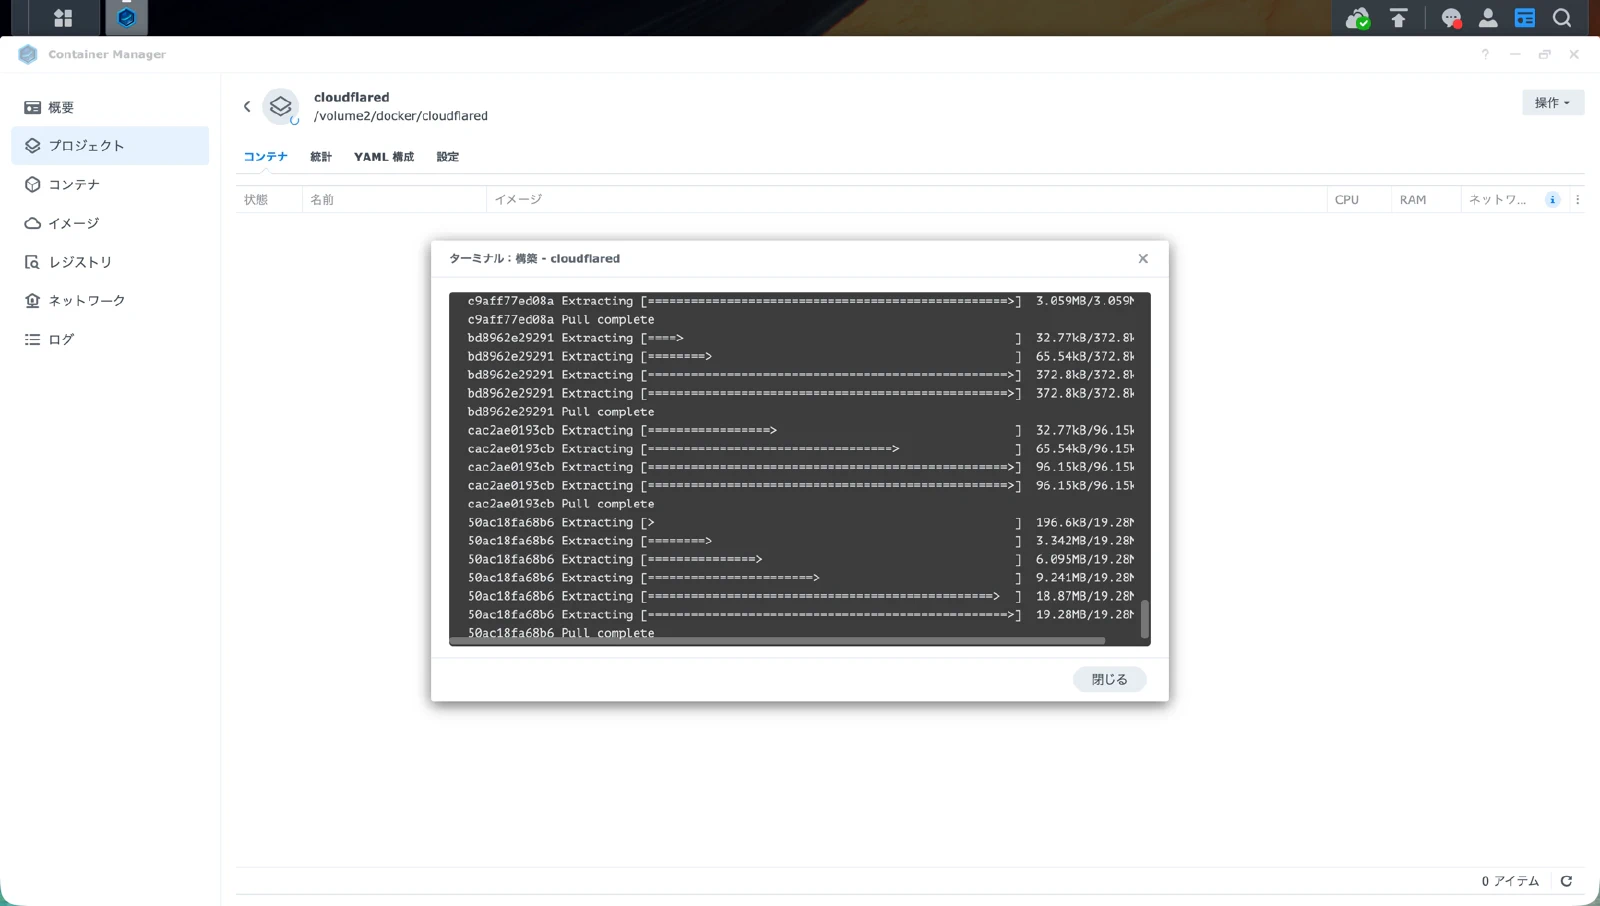Switch to the 統計 tab
The height and width of the screenshot is (906, 1600).
tap(321, 157)
